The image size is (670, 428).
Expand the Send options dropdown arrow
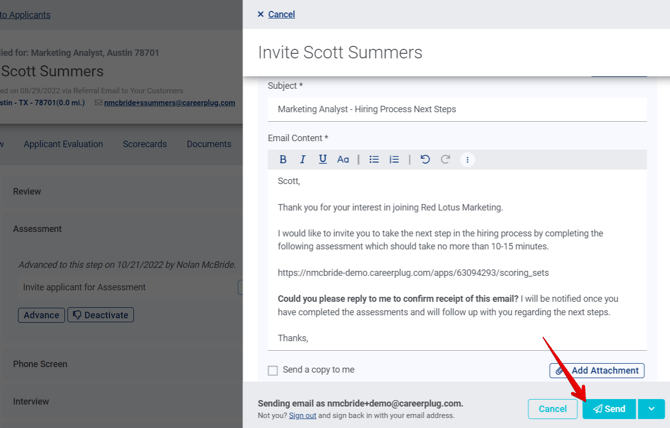tap(651, 409)
